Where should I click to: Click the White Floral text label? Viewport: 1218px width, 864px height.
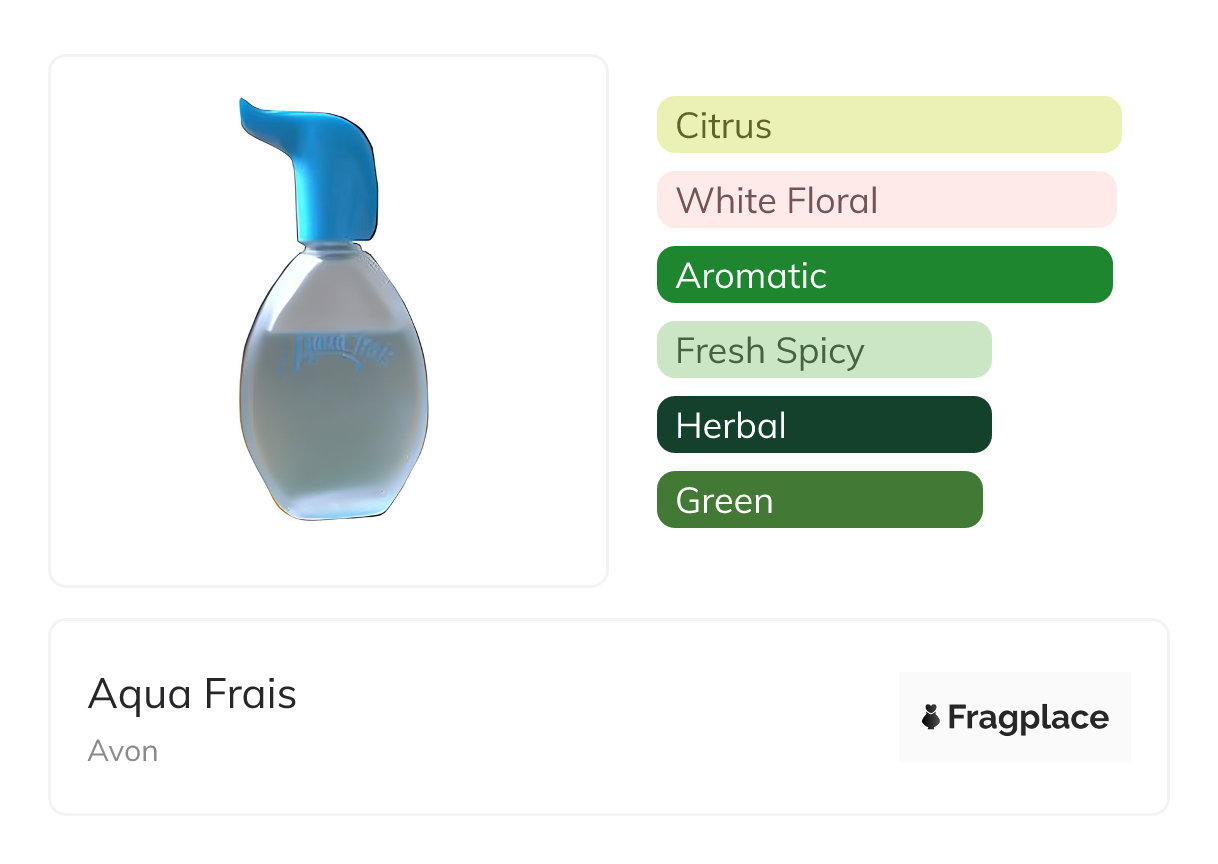coord(776,201)
